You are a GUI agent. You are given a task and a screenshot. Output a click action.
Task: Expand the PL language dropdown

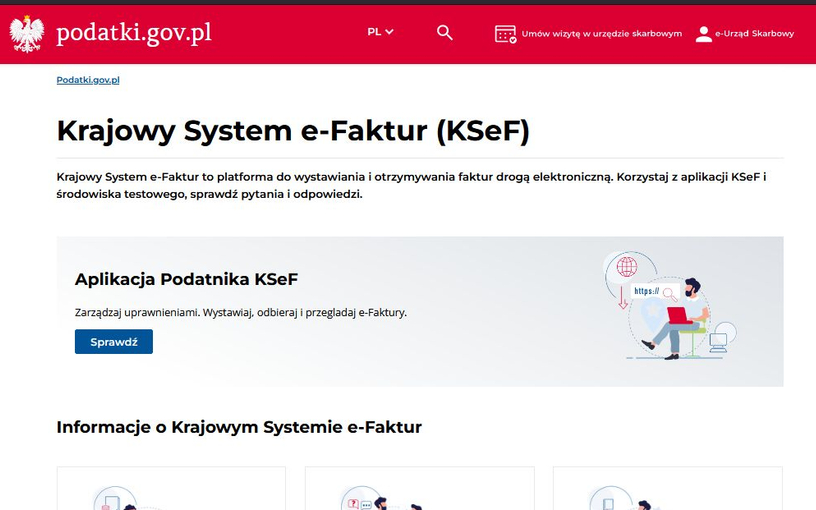[x=380, y=32]
